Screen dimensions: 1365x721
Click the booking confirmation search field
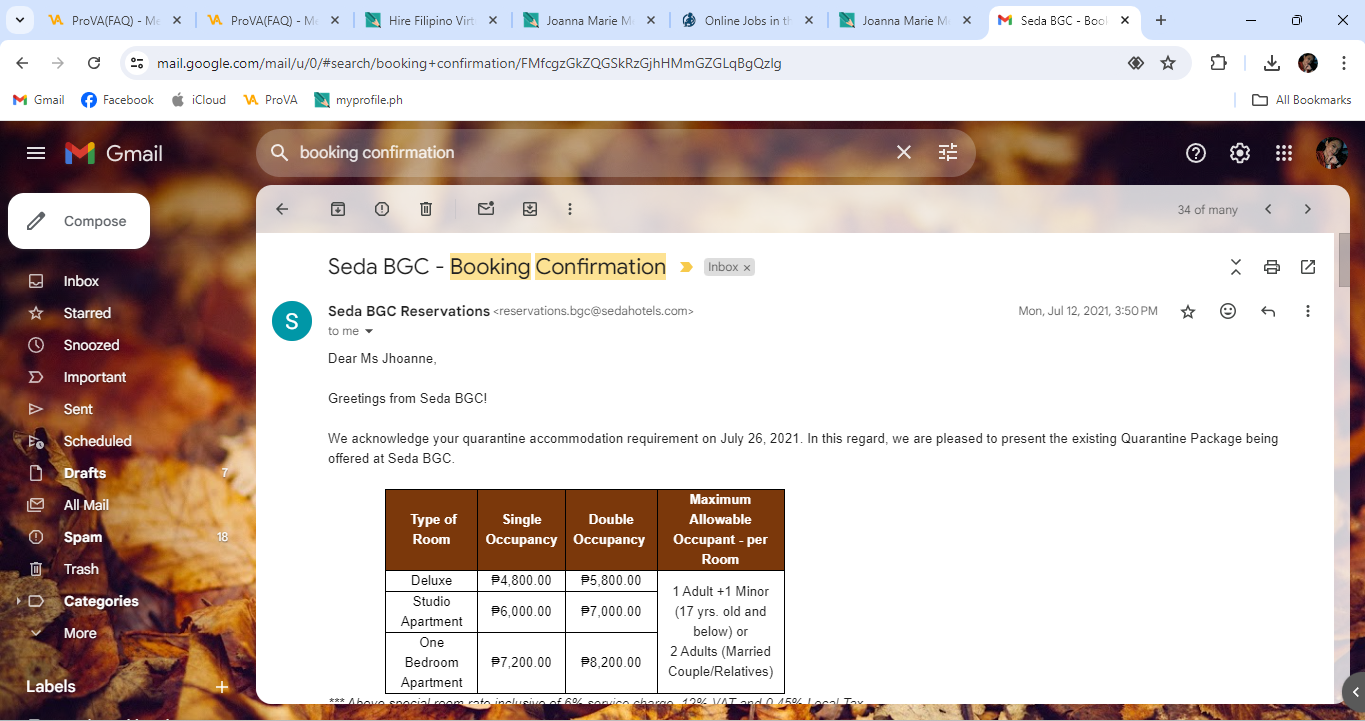click(x=590, y=153)
